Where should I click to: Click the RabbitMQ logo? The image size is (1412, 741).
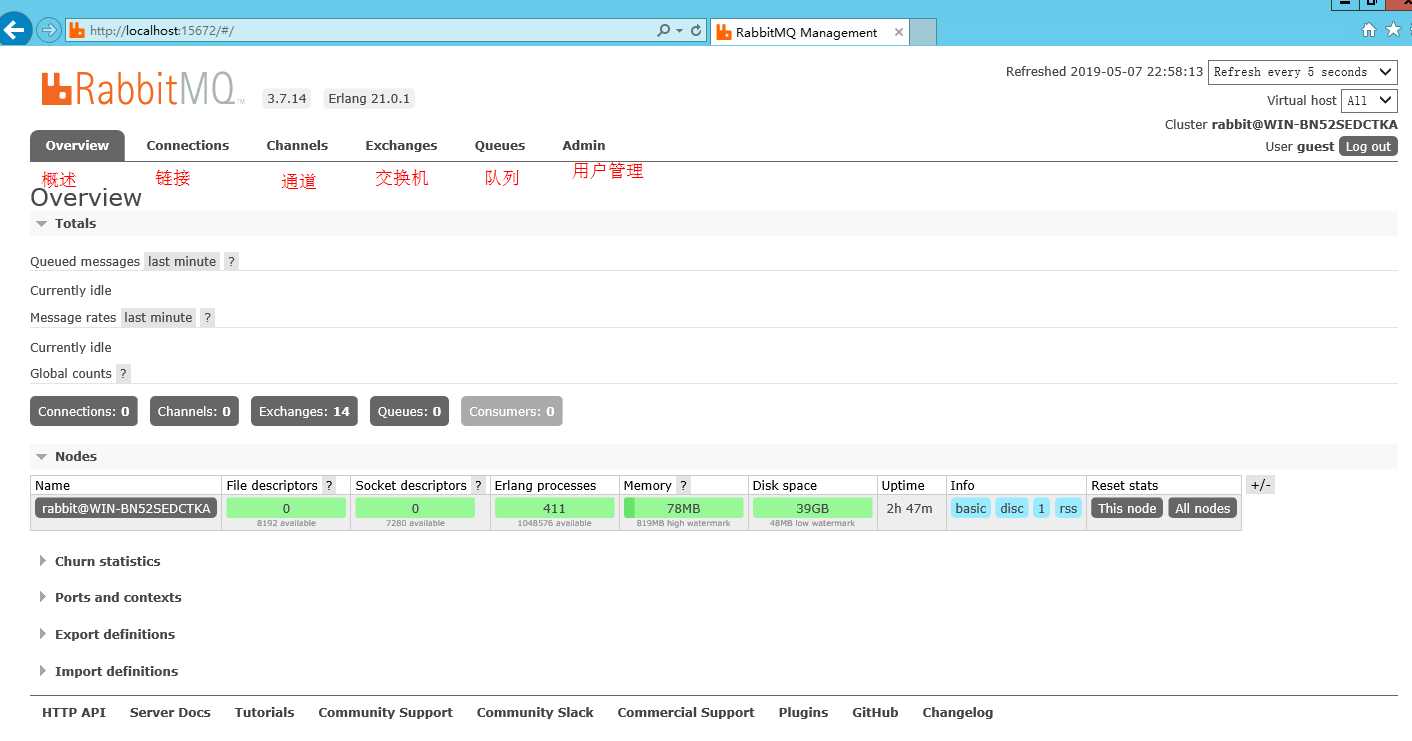tap(142, 88)
